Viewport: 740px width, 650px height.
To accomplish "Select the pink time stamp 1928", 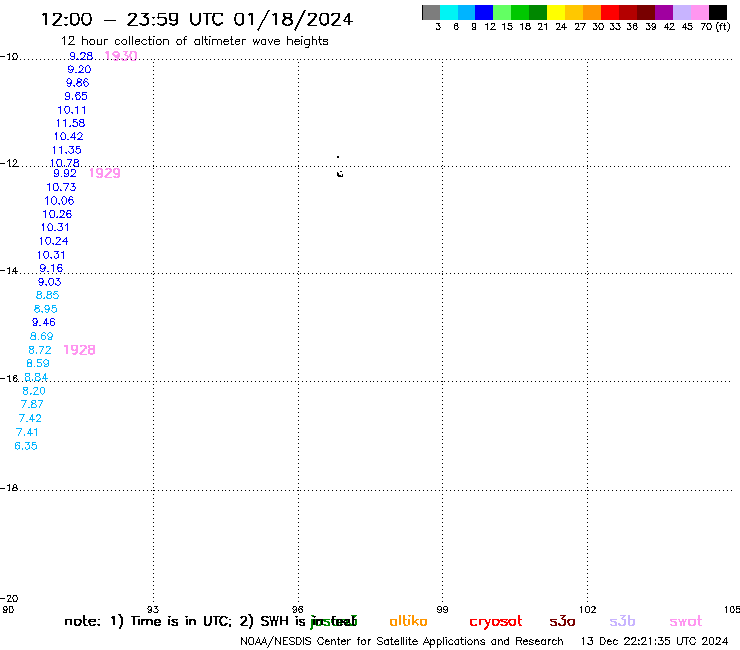I will click(x=79, y=350).
